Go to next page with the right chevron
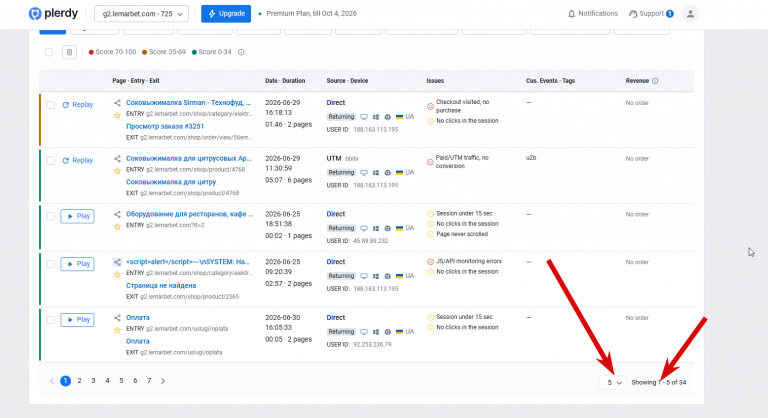 click(163, 381)
